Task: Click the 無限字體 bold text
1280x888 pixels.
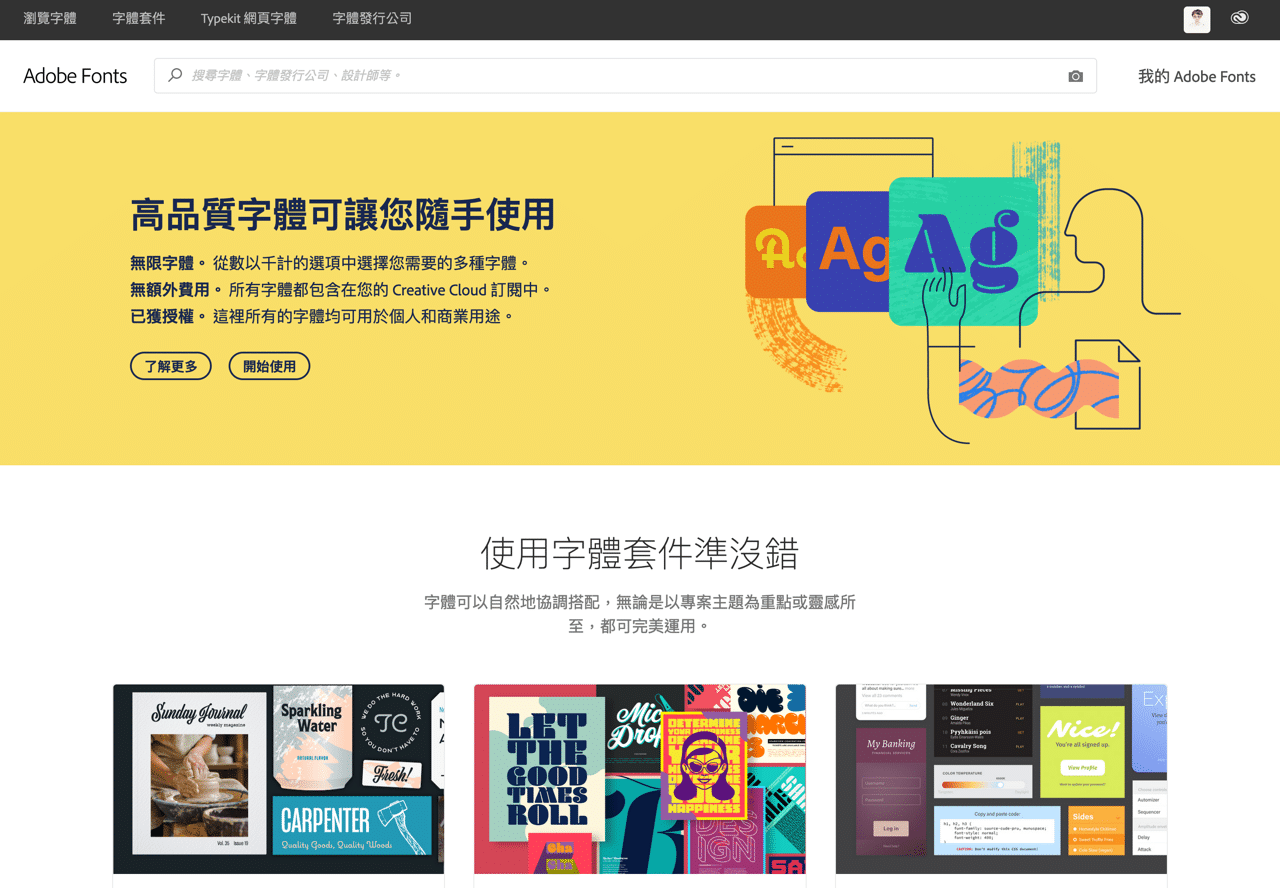Action: pos(162,263)
